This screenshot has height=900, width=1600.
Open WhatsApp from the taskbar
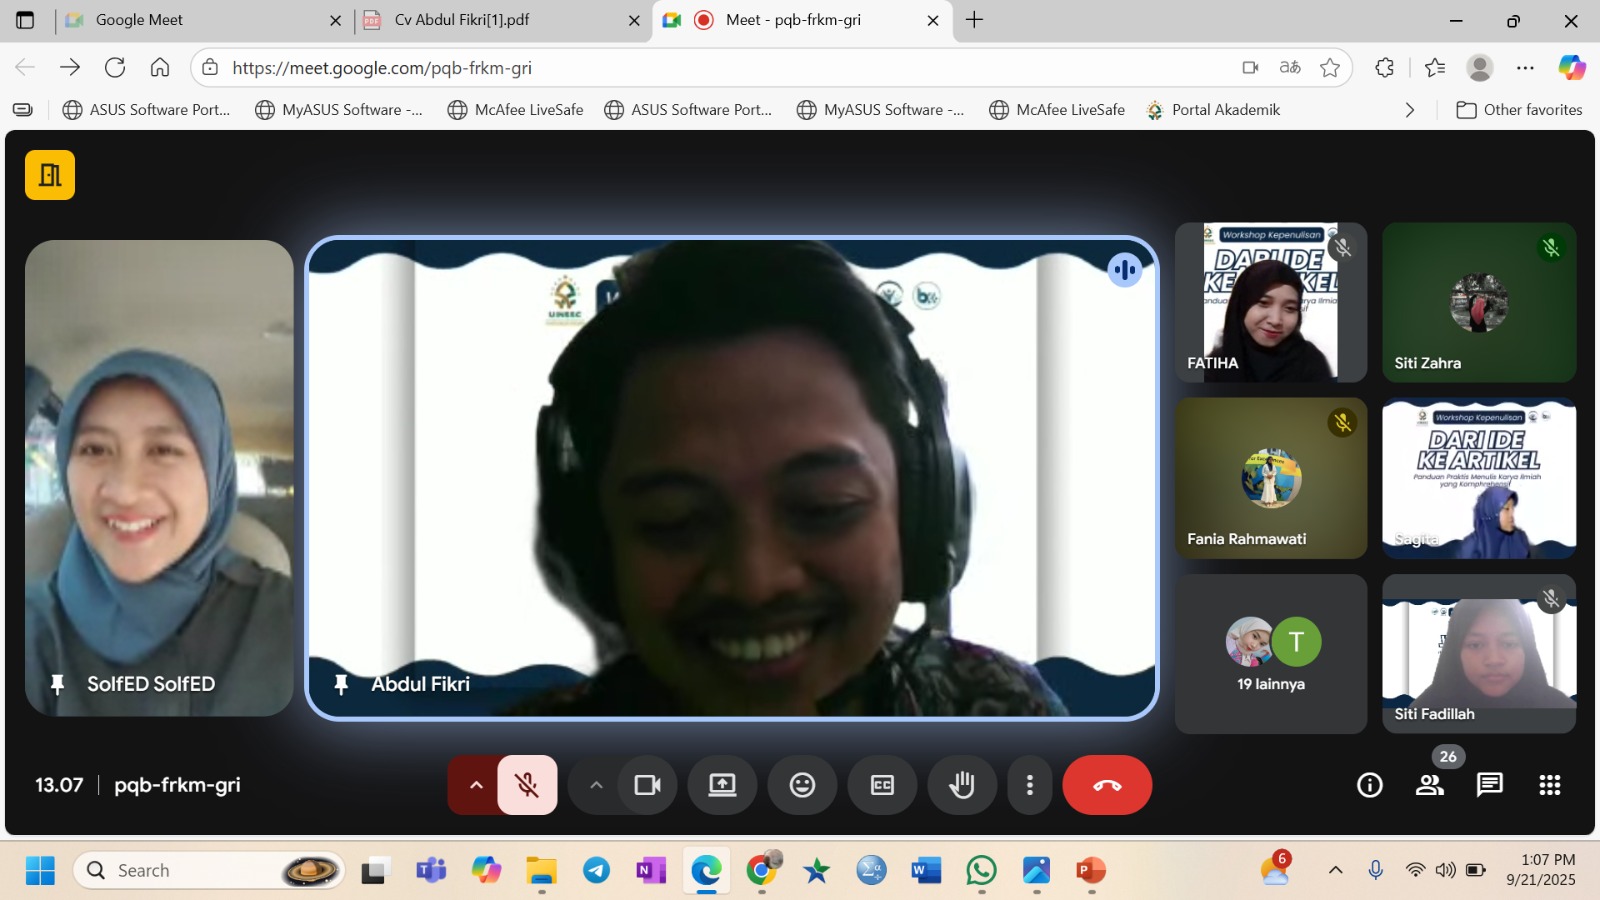[x=981, y=871]
